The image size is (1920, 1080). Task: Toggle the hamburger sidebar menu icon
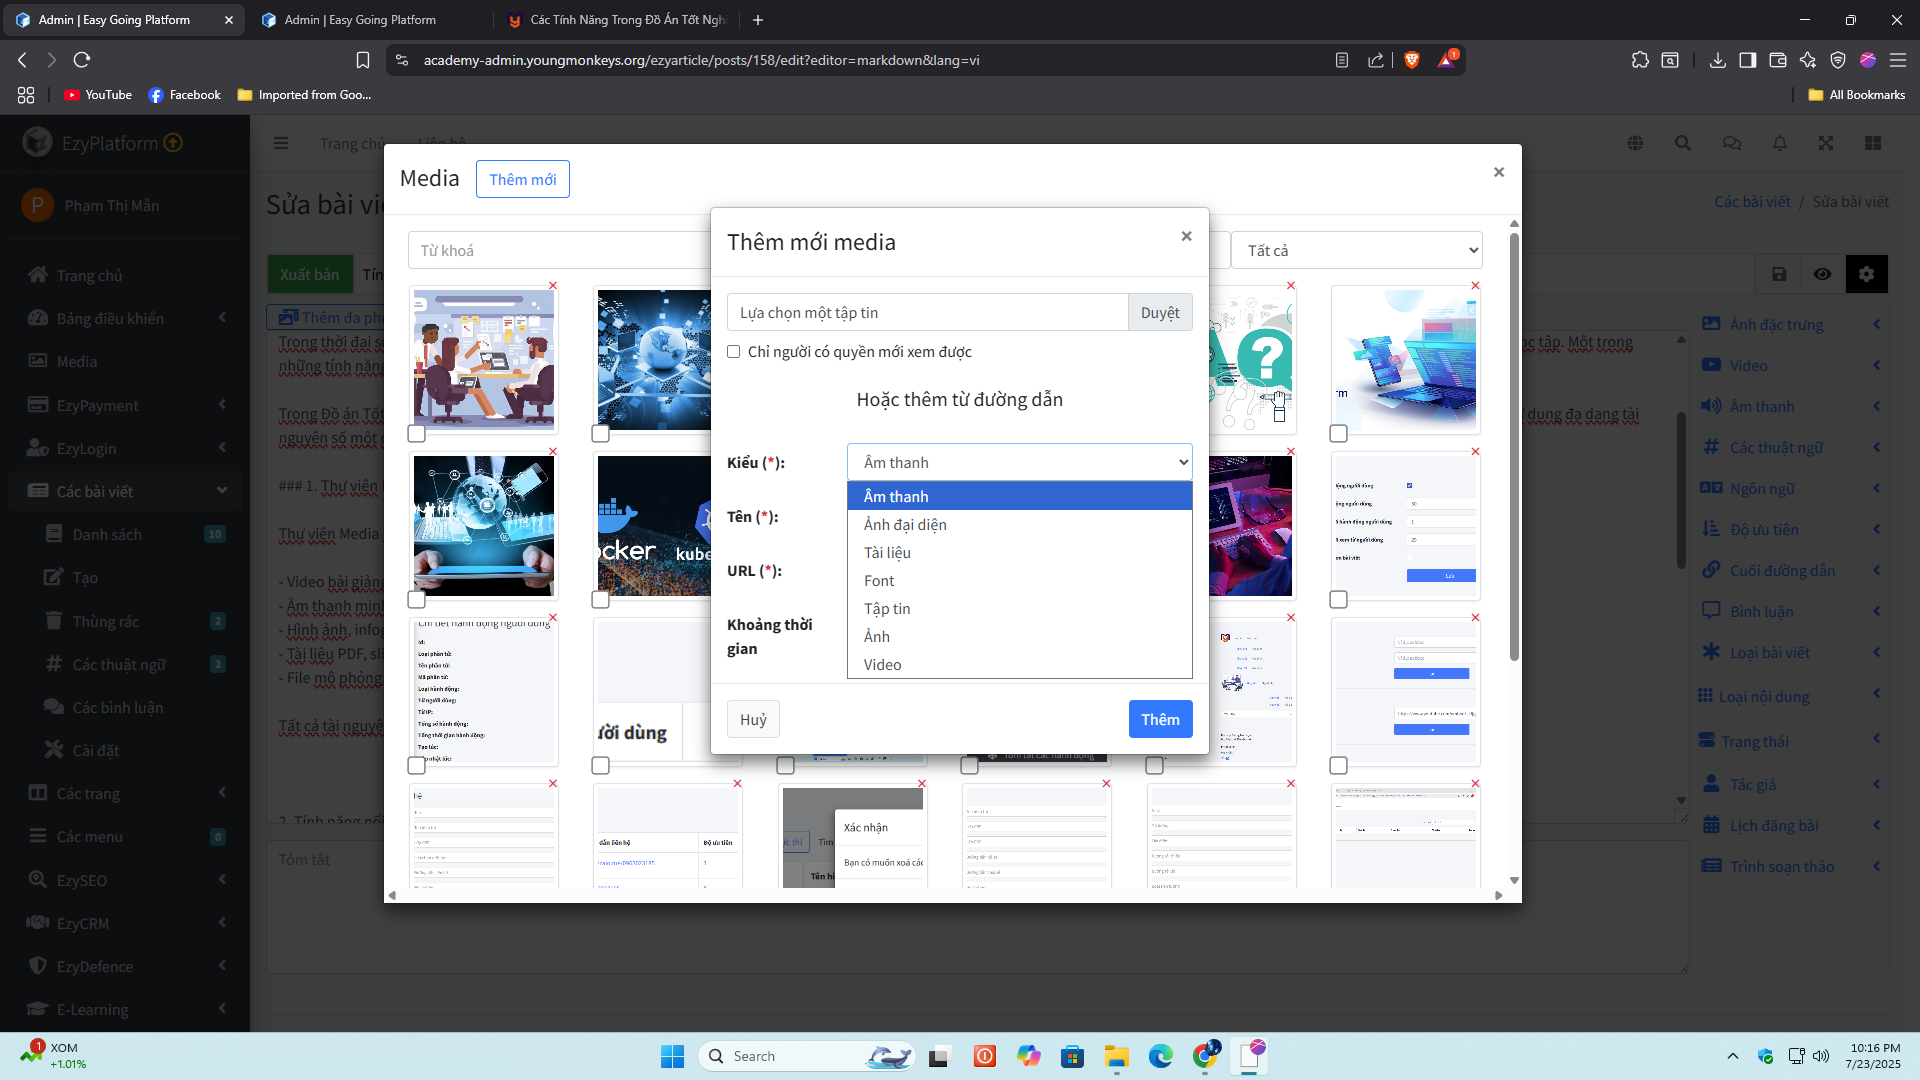[x=281, y=143]
